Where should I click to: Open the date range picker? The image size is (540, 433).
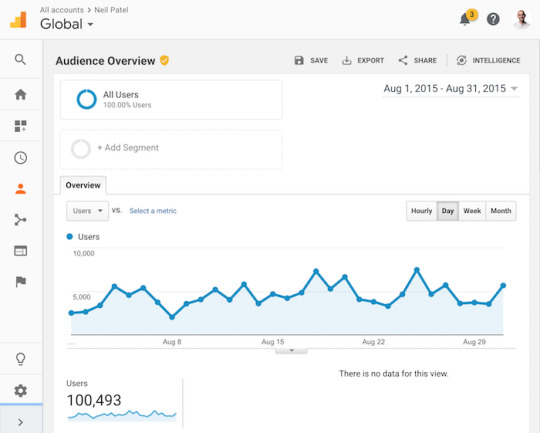click(450, 89)
